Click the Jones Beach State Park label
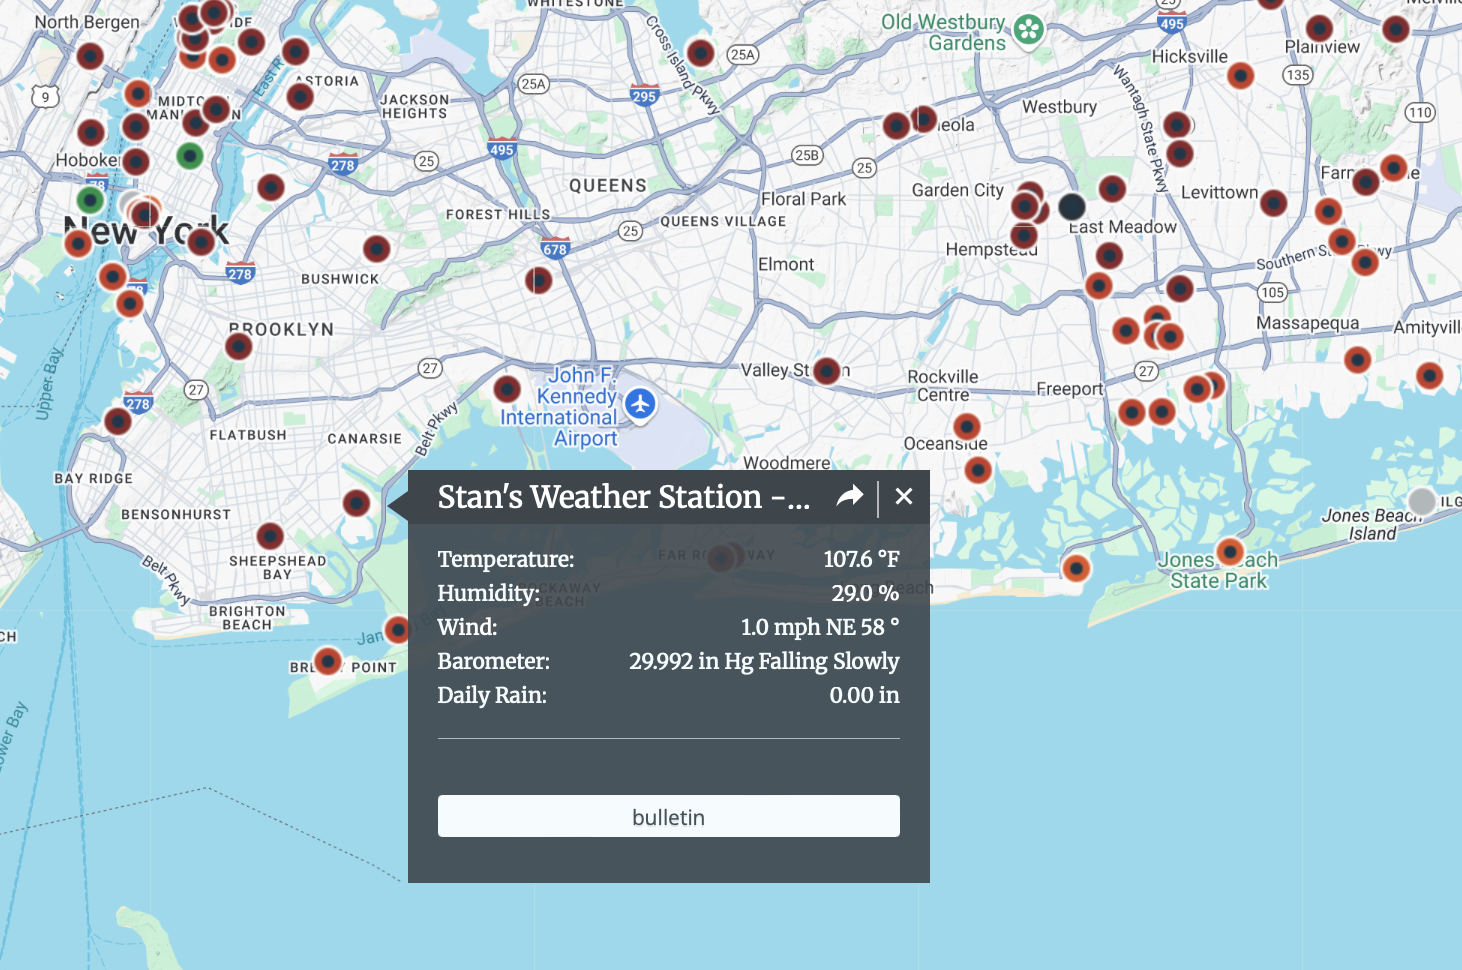Viewport: 1462px width, 970px height. 1218,571
